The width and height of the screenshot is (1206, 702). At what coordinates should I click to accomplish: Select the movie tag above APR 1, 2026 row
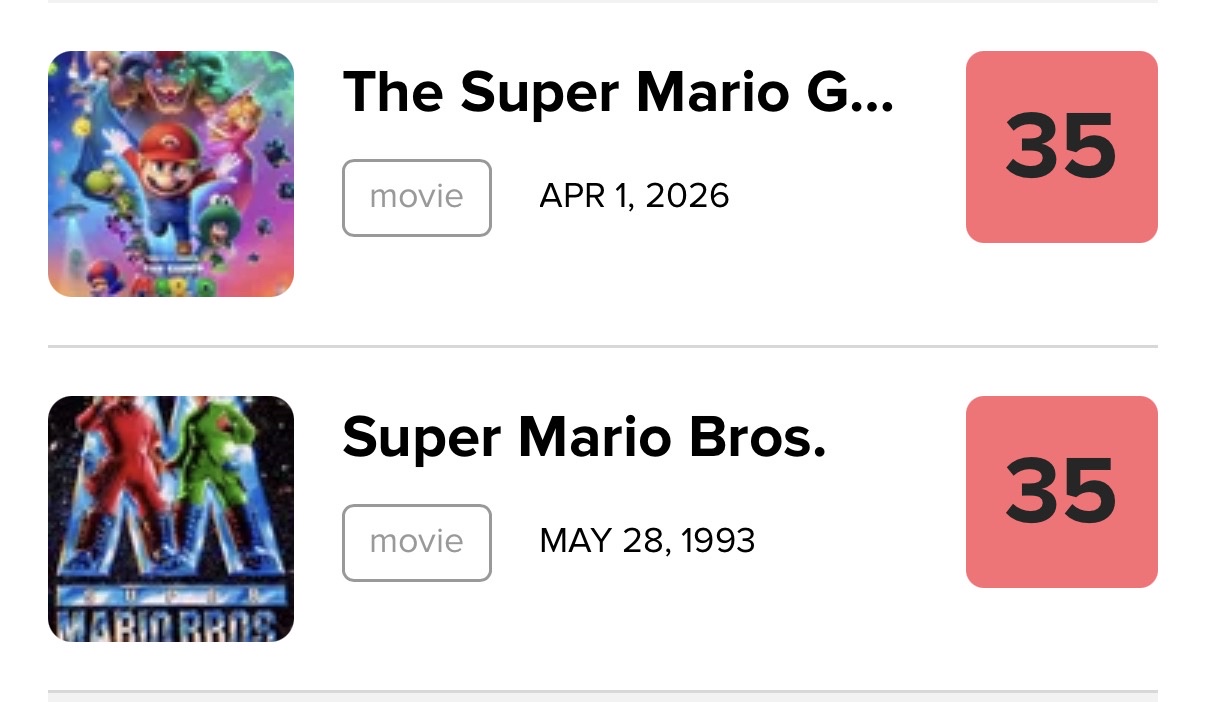pyautogui.click(x=417, y=197)
